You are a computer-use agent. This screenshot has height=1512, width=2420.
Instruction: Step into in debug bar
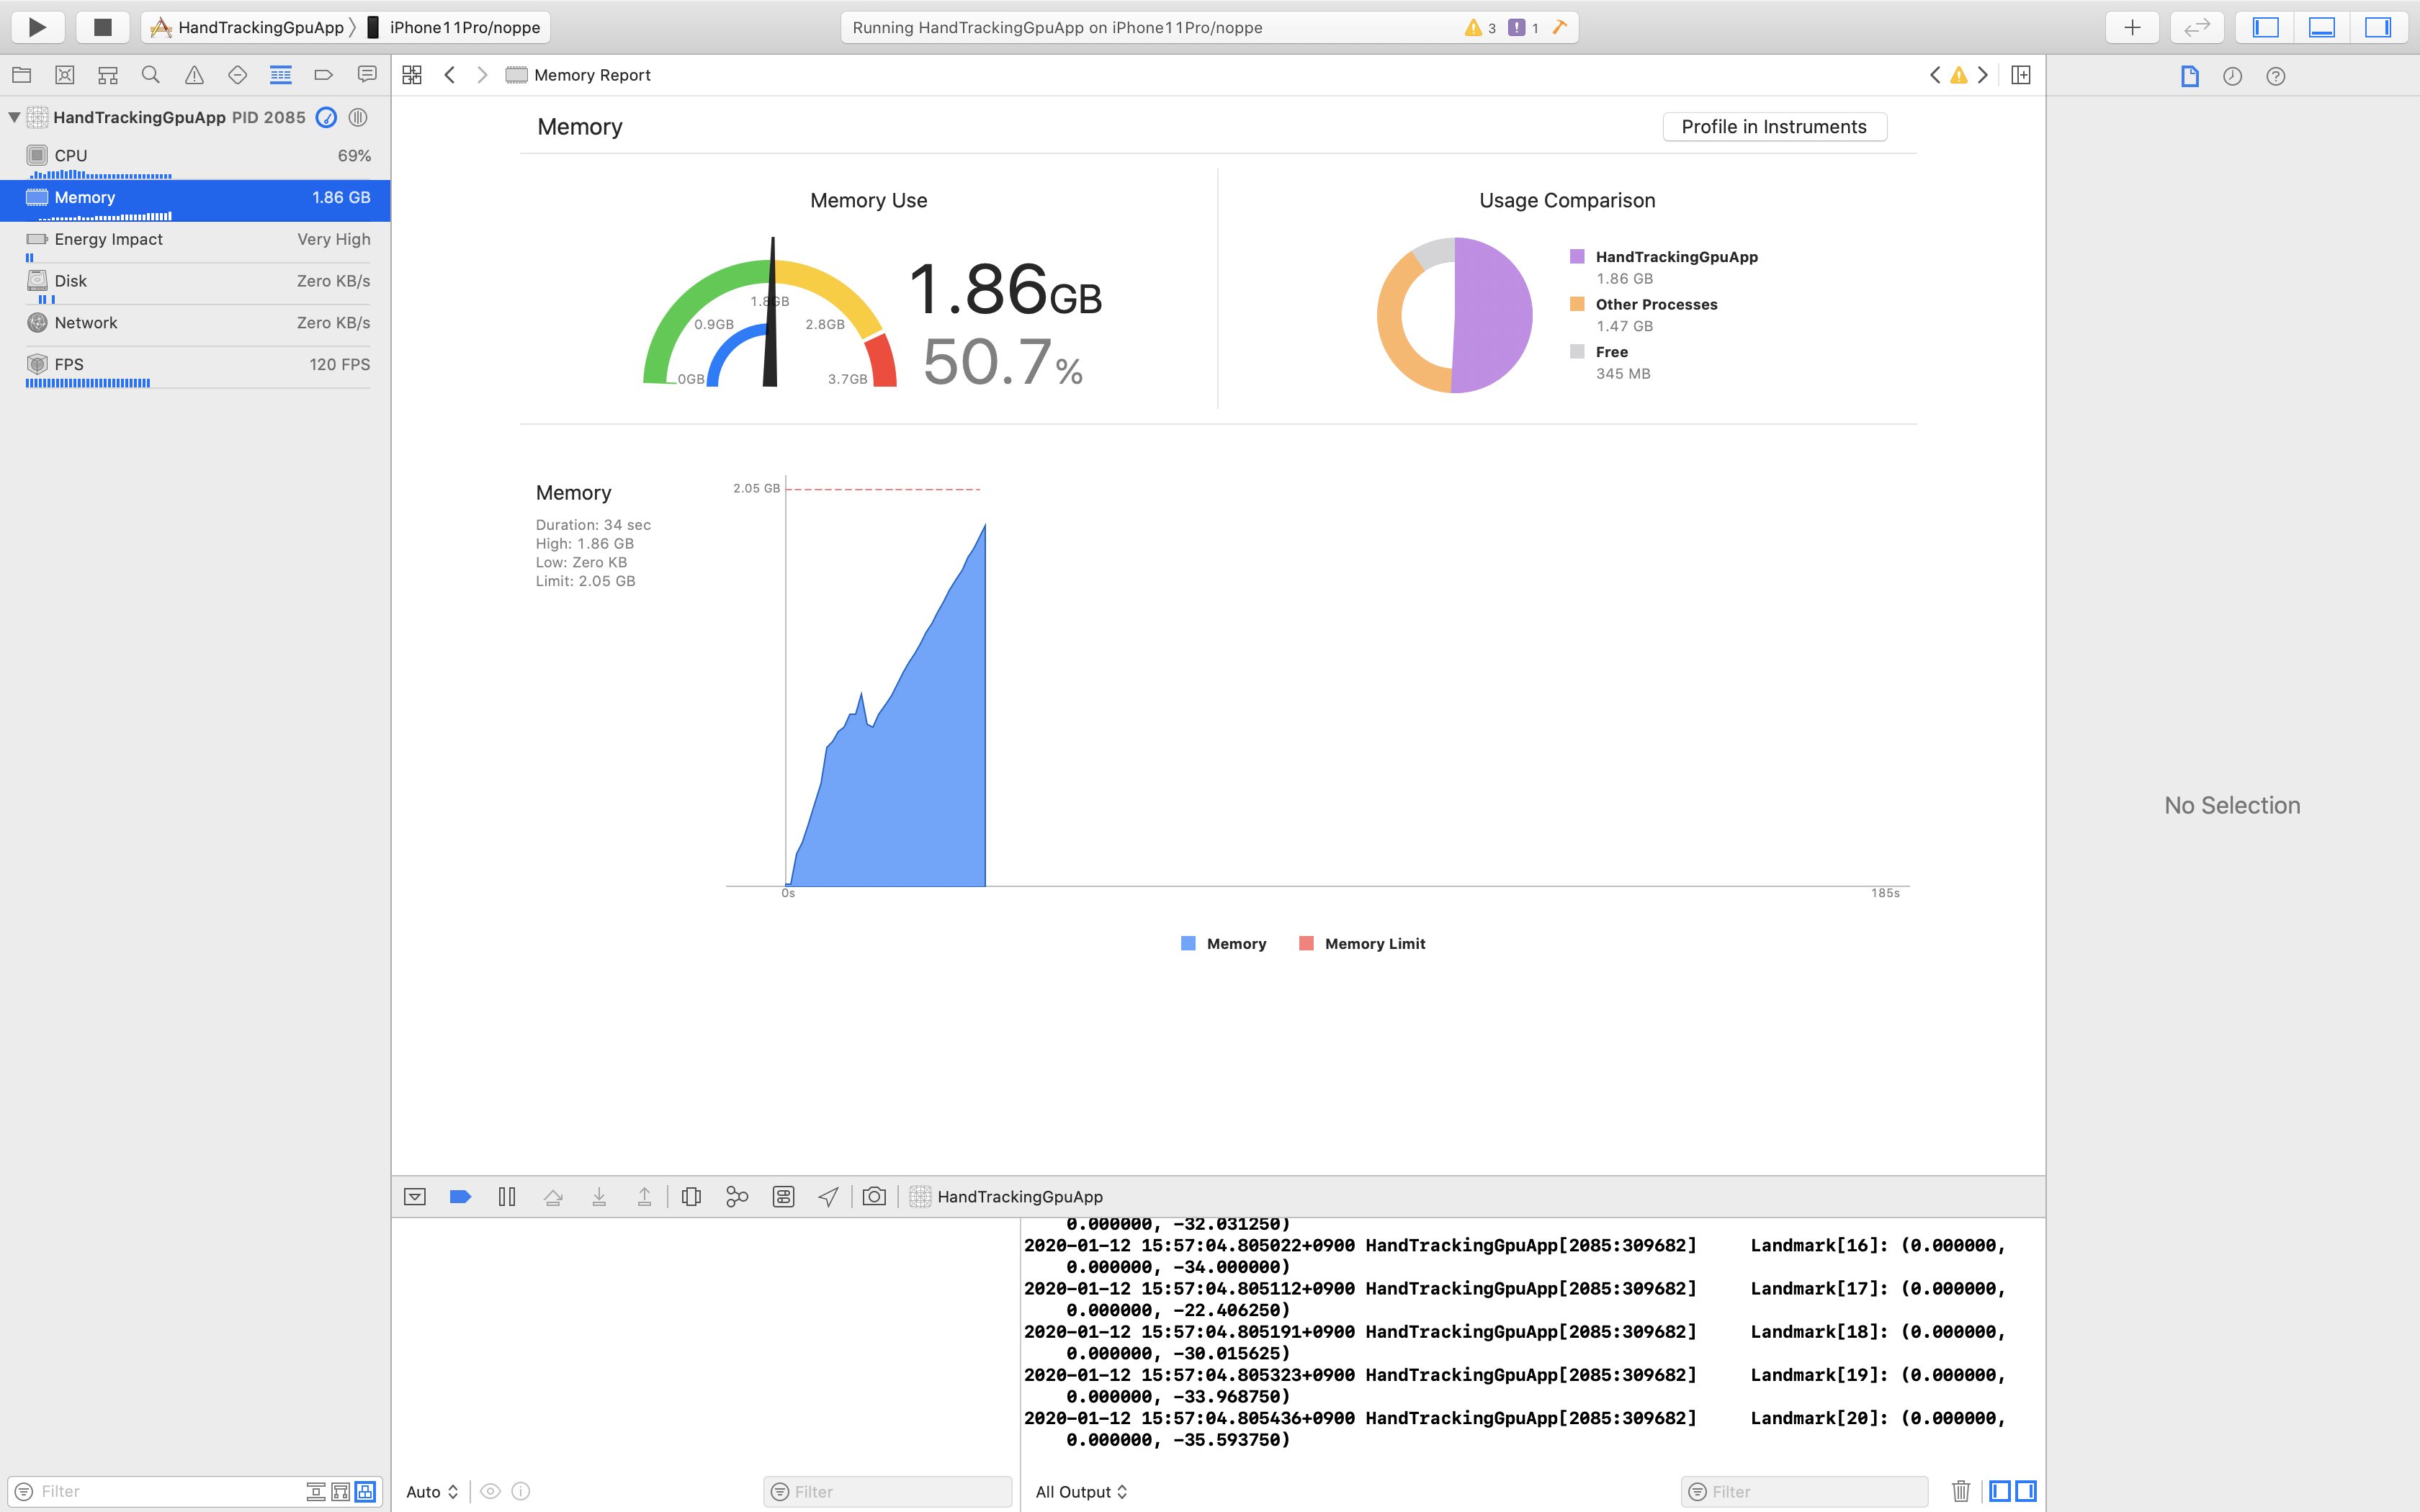pyautogui.click(x=599, y=1197)
